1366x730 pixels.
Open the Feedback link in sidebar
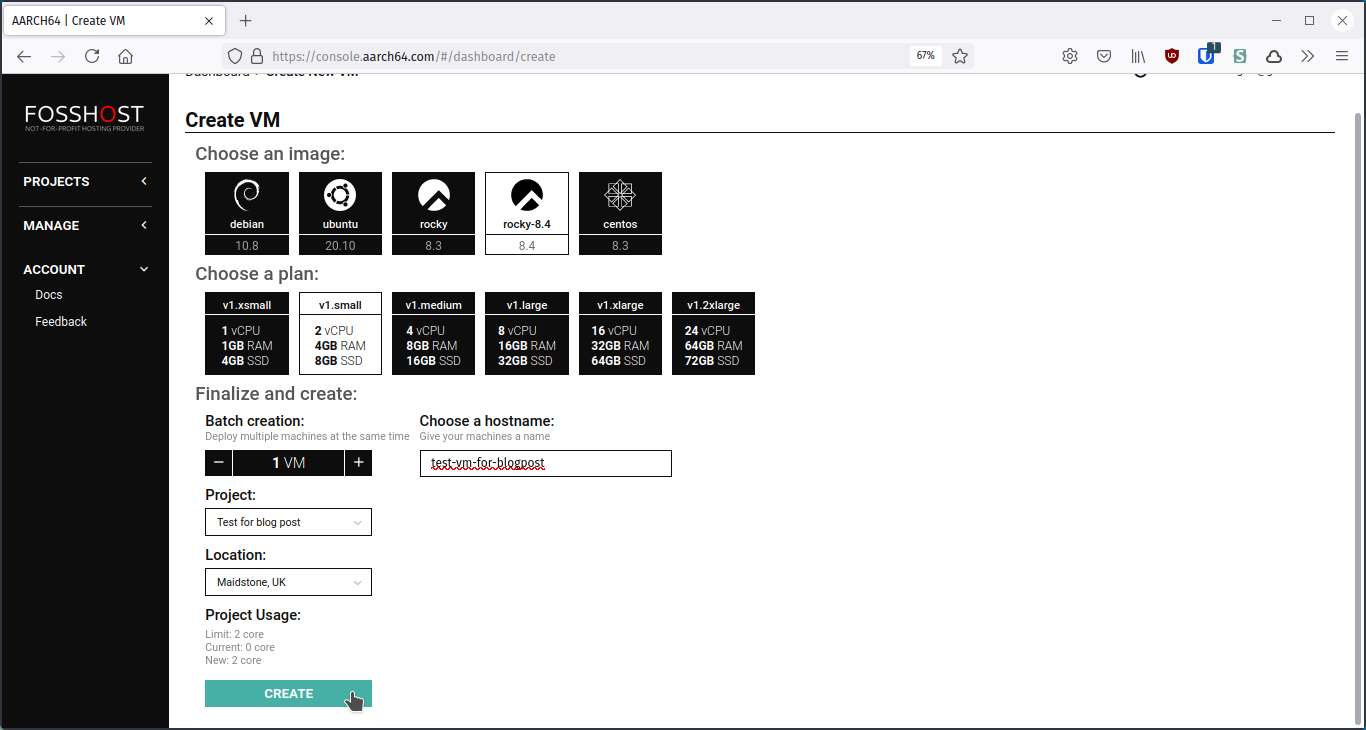tap(61, 322)
